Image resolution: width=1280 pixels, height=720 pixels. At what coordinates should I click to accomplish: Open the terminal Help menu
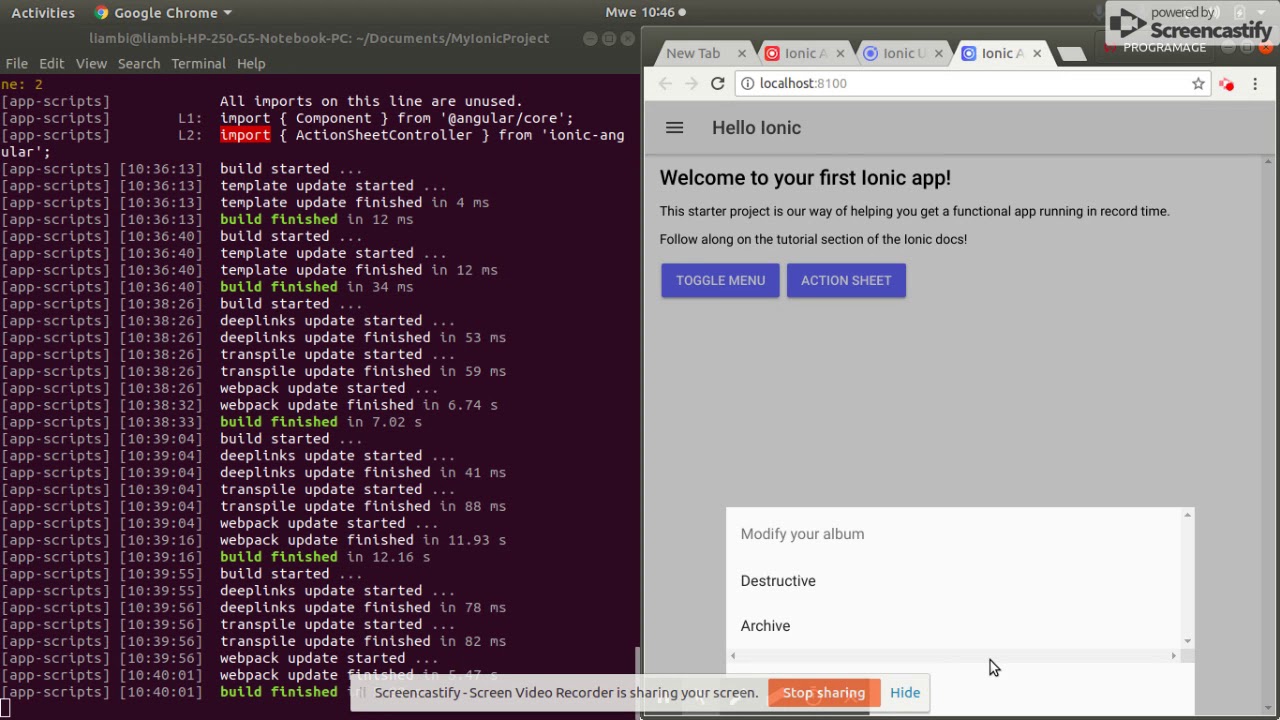[251, 63]
